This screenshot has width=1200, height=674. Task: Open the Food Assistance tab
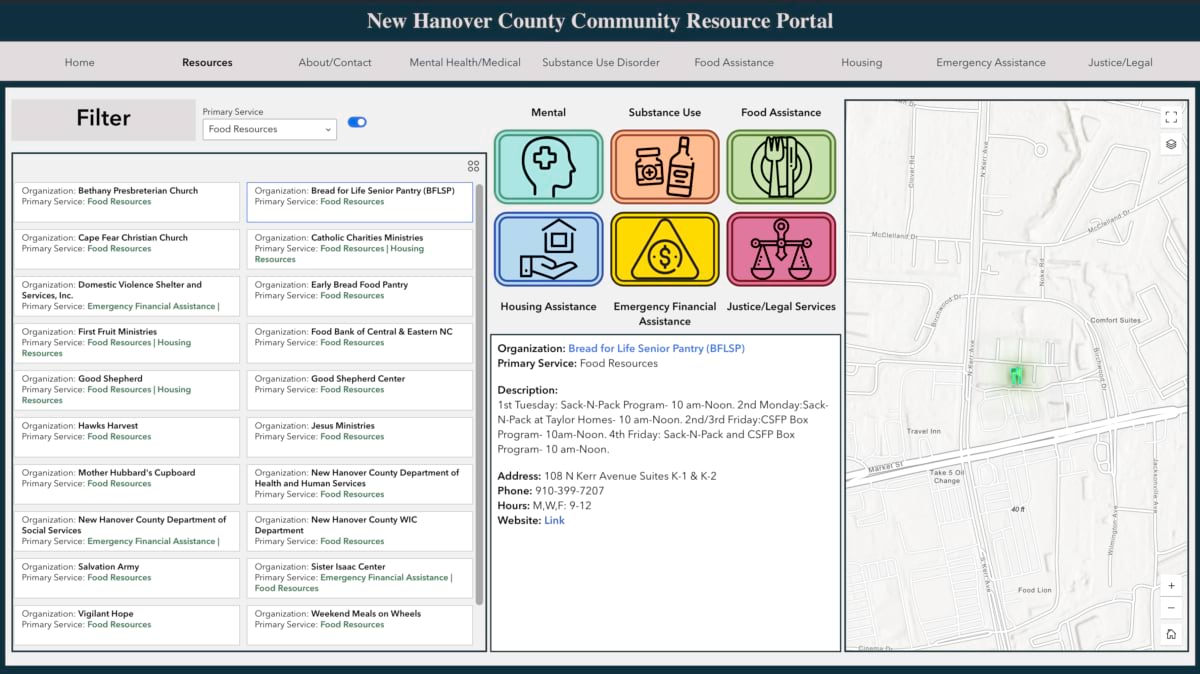coord(734,62)
